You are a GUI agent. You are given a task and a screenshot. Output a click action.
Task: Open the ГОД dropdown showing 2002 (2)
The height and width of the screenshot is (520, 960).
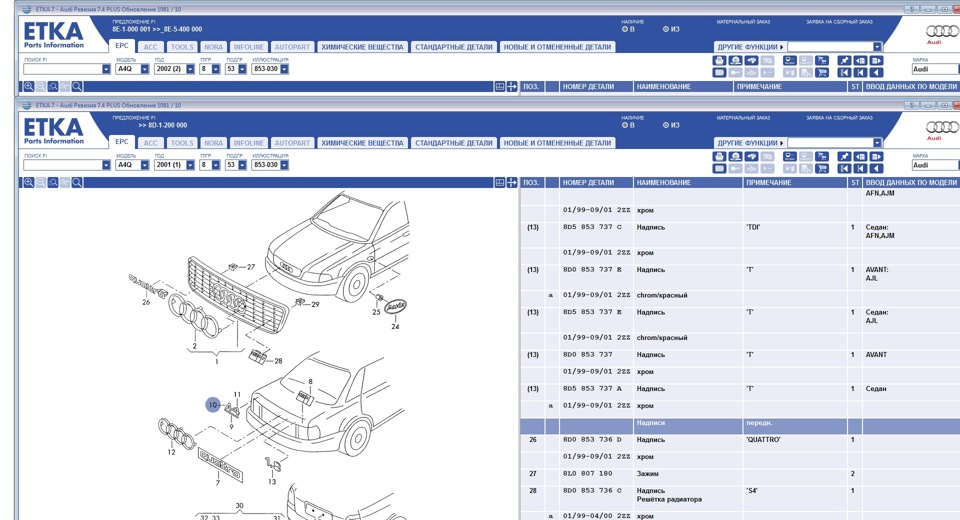tap(190, 69)
